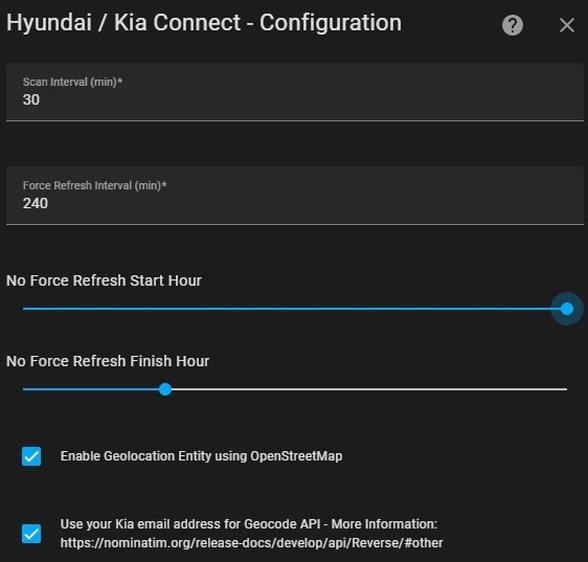588x562 pixels.
Task: Click the Hyundai / Kia Connect - Configuration title
Action: click(x=204, y=22)
